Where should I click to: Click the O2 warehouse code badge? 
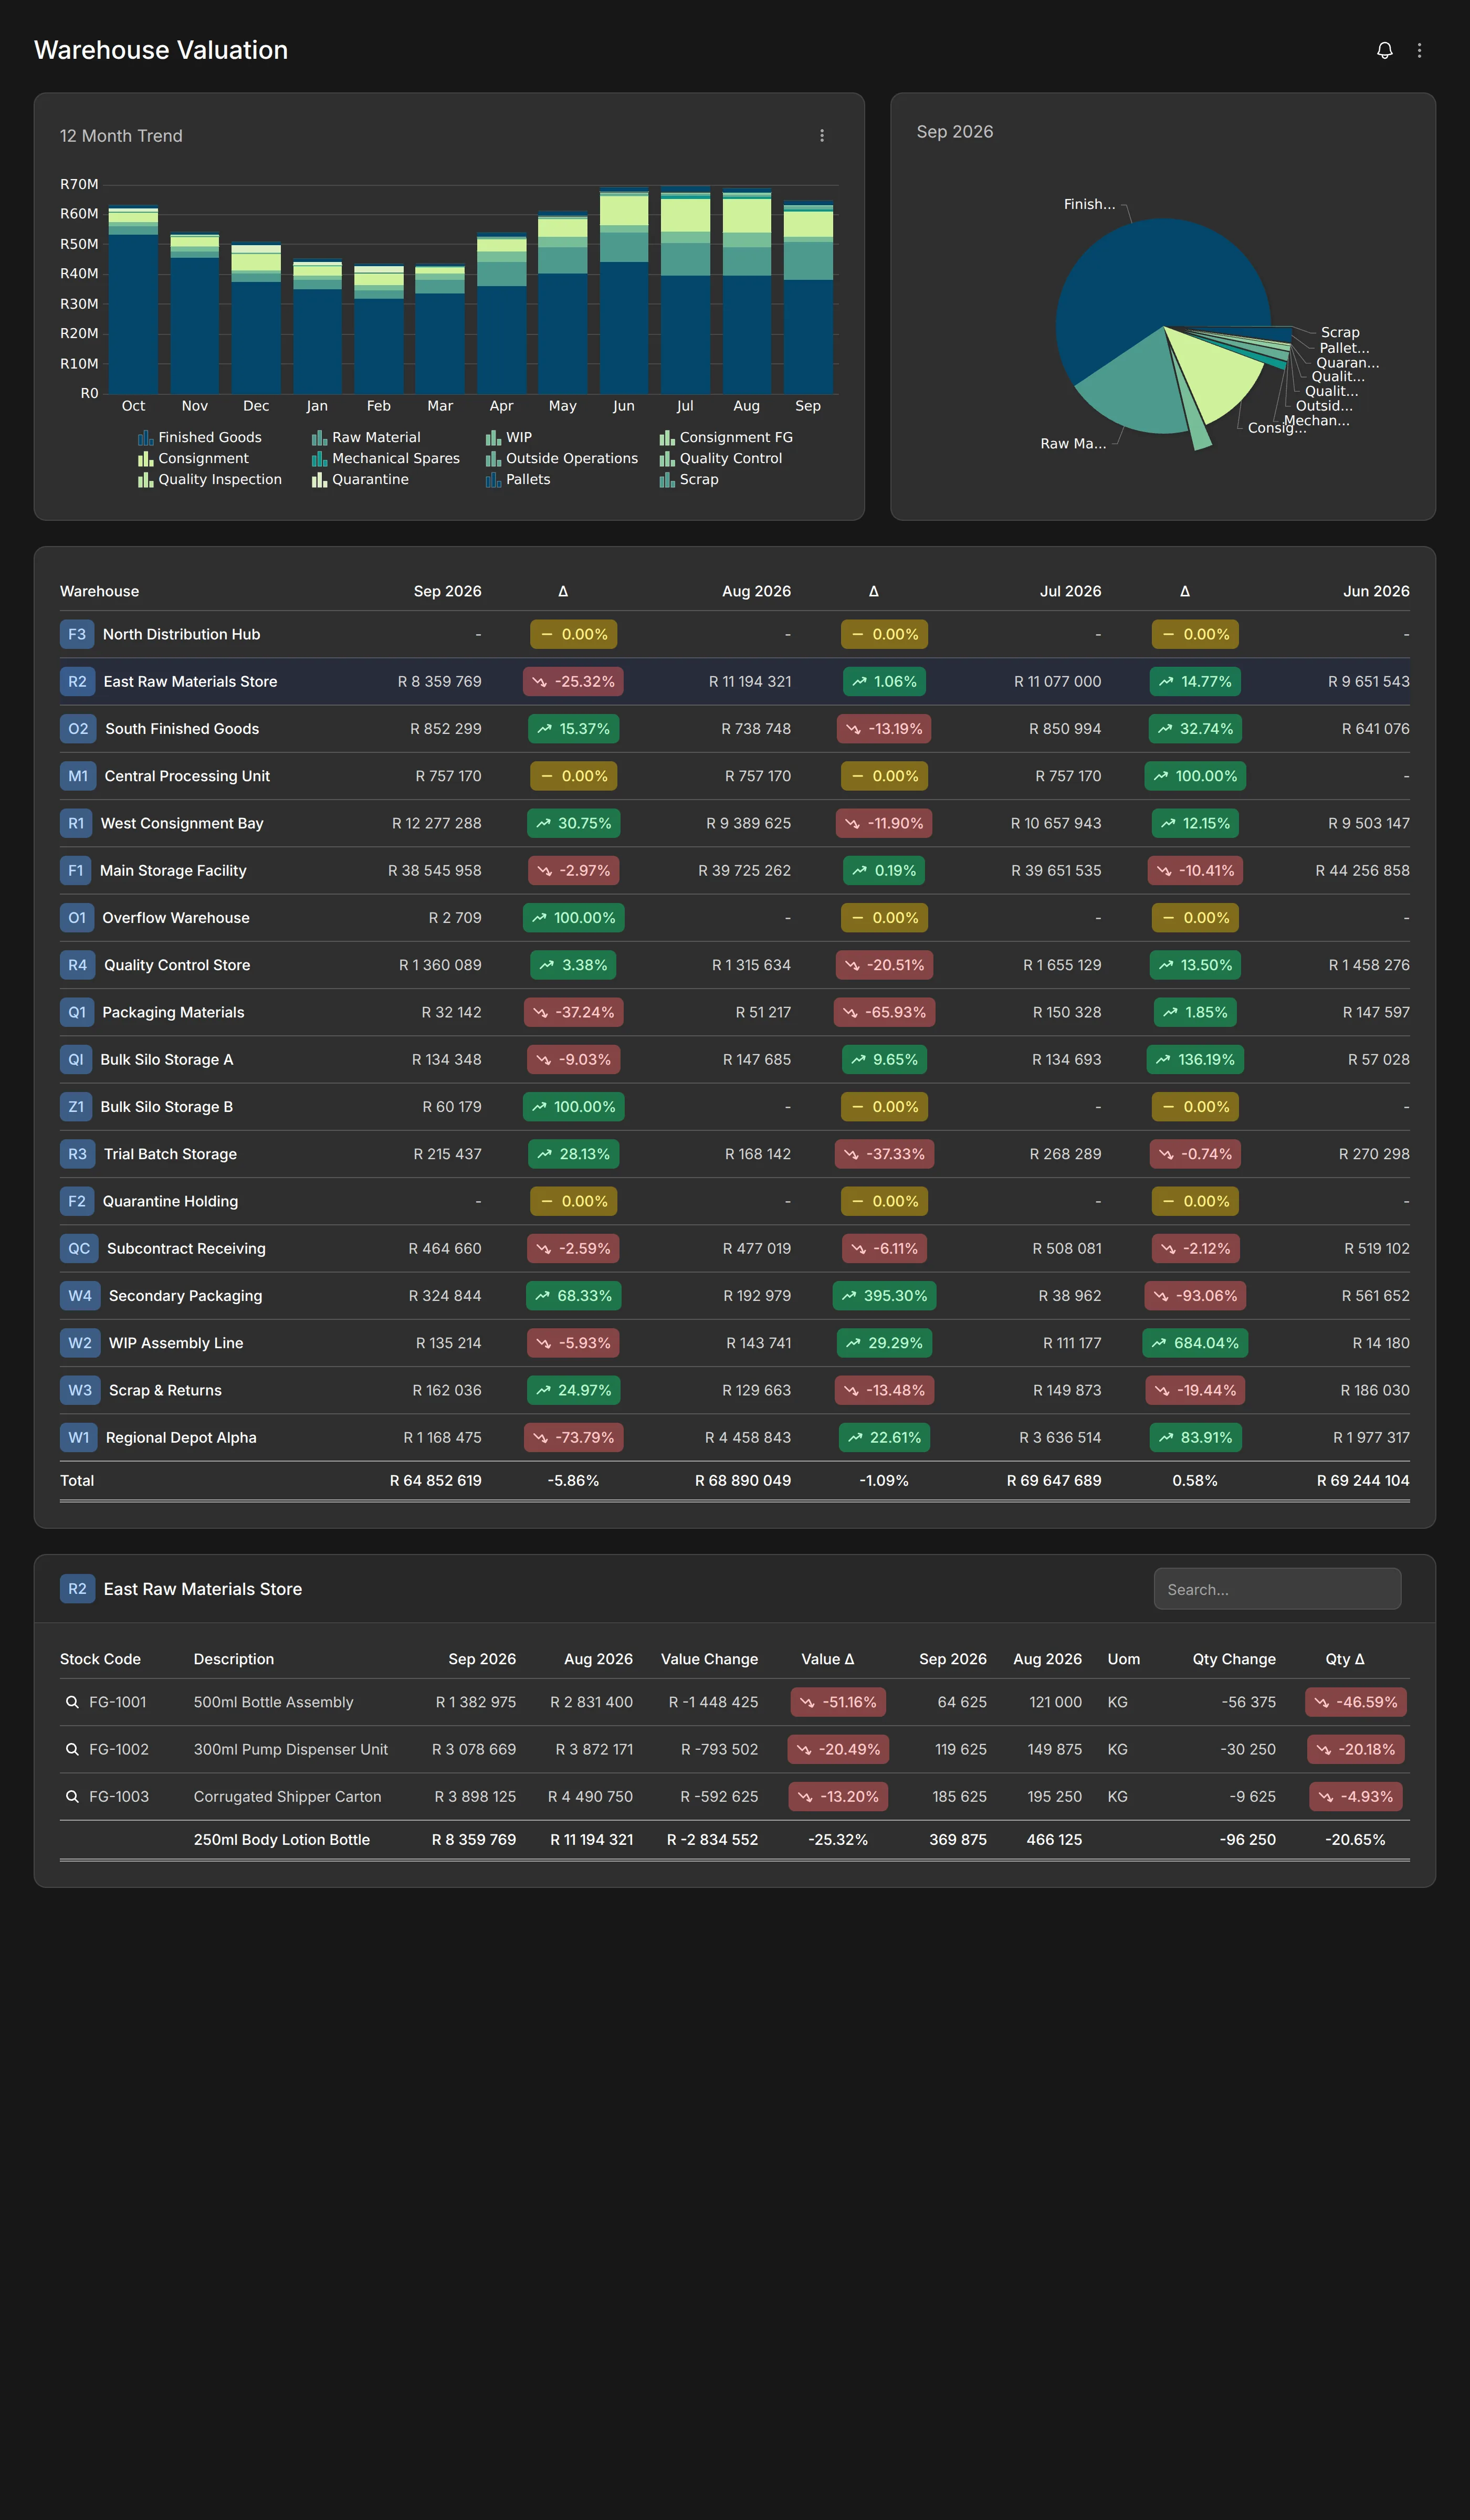pos(78,728)
